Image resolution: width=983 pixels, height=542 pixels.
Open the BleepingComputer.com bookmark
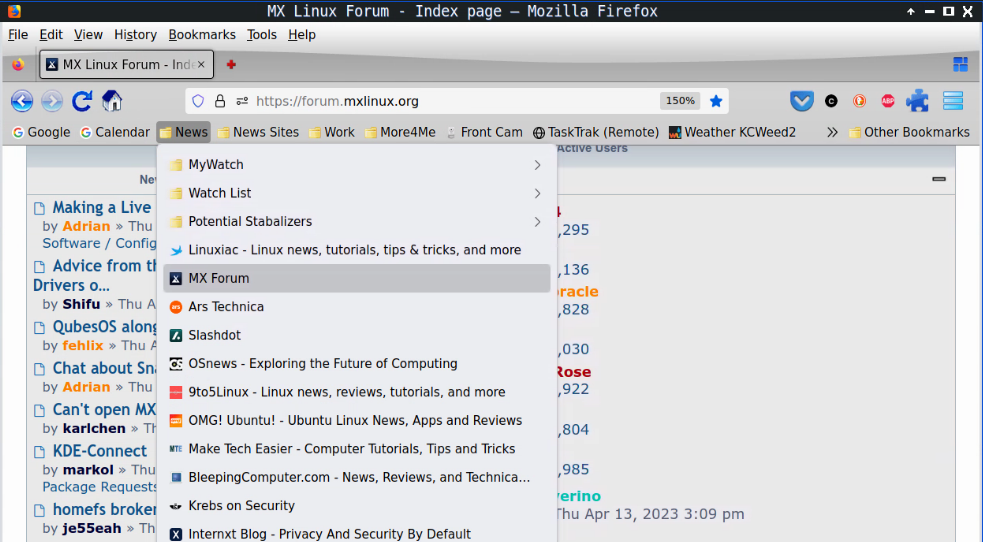point(357,477)
